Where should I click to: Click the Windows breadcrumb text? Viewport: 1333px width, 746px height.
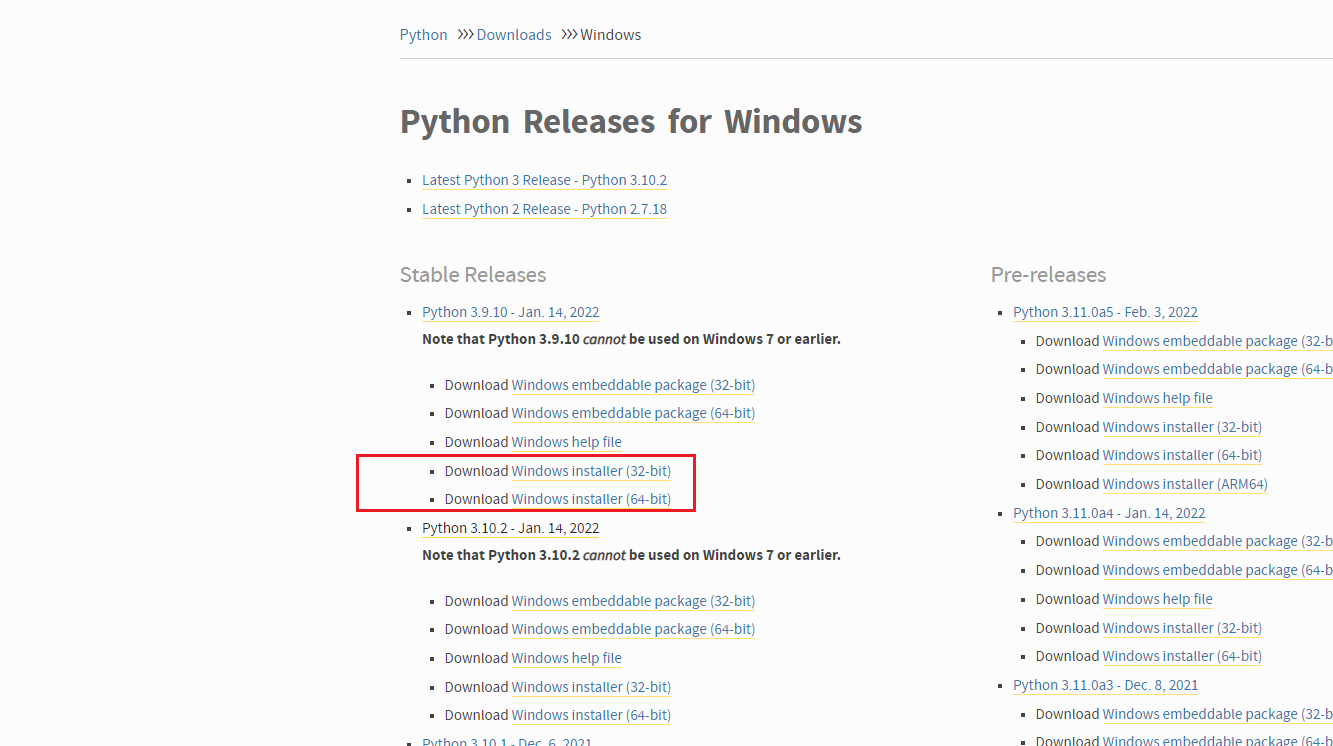tap(611, 34)
